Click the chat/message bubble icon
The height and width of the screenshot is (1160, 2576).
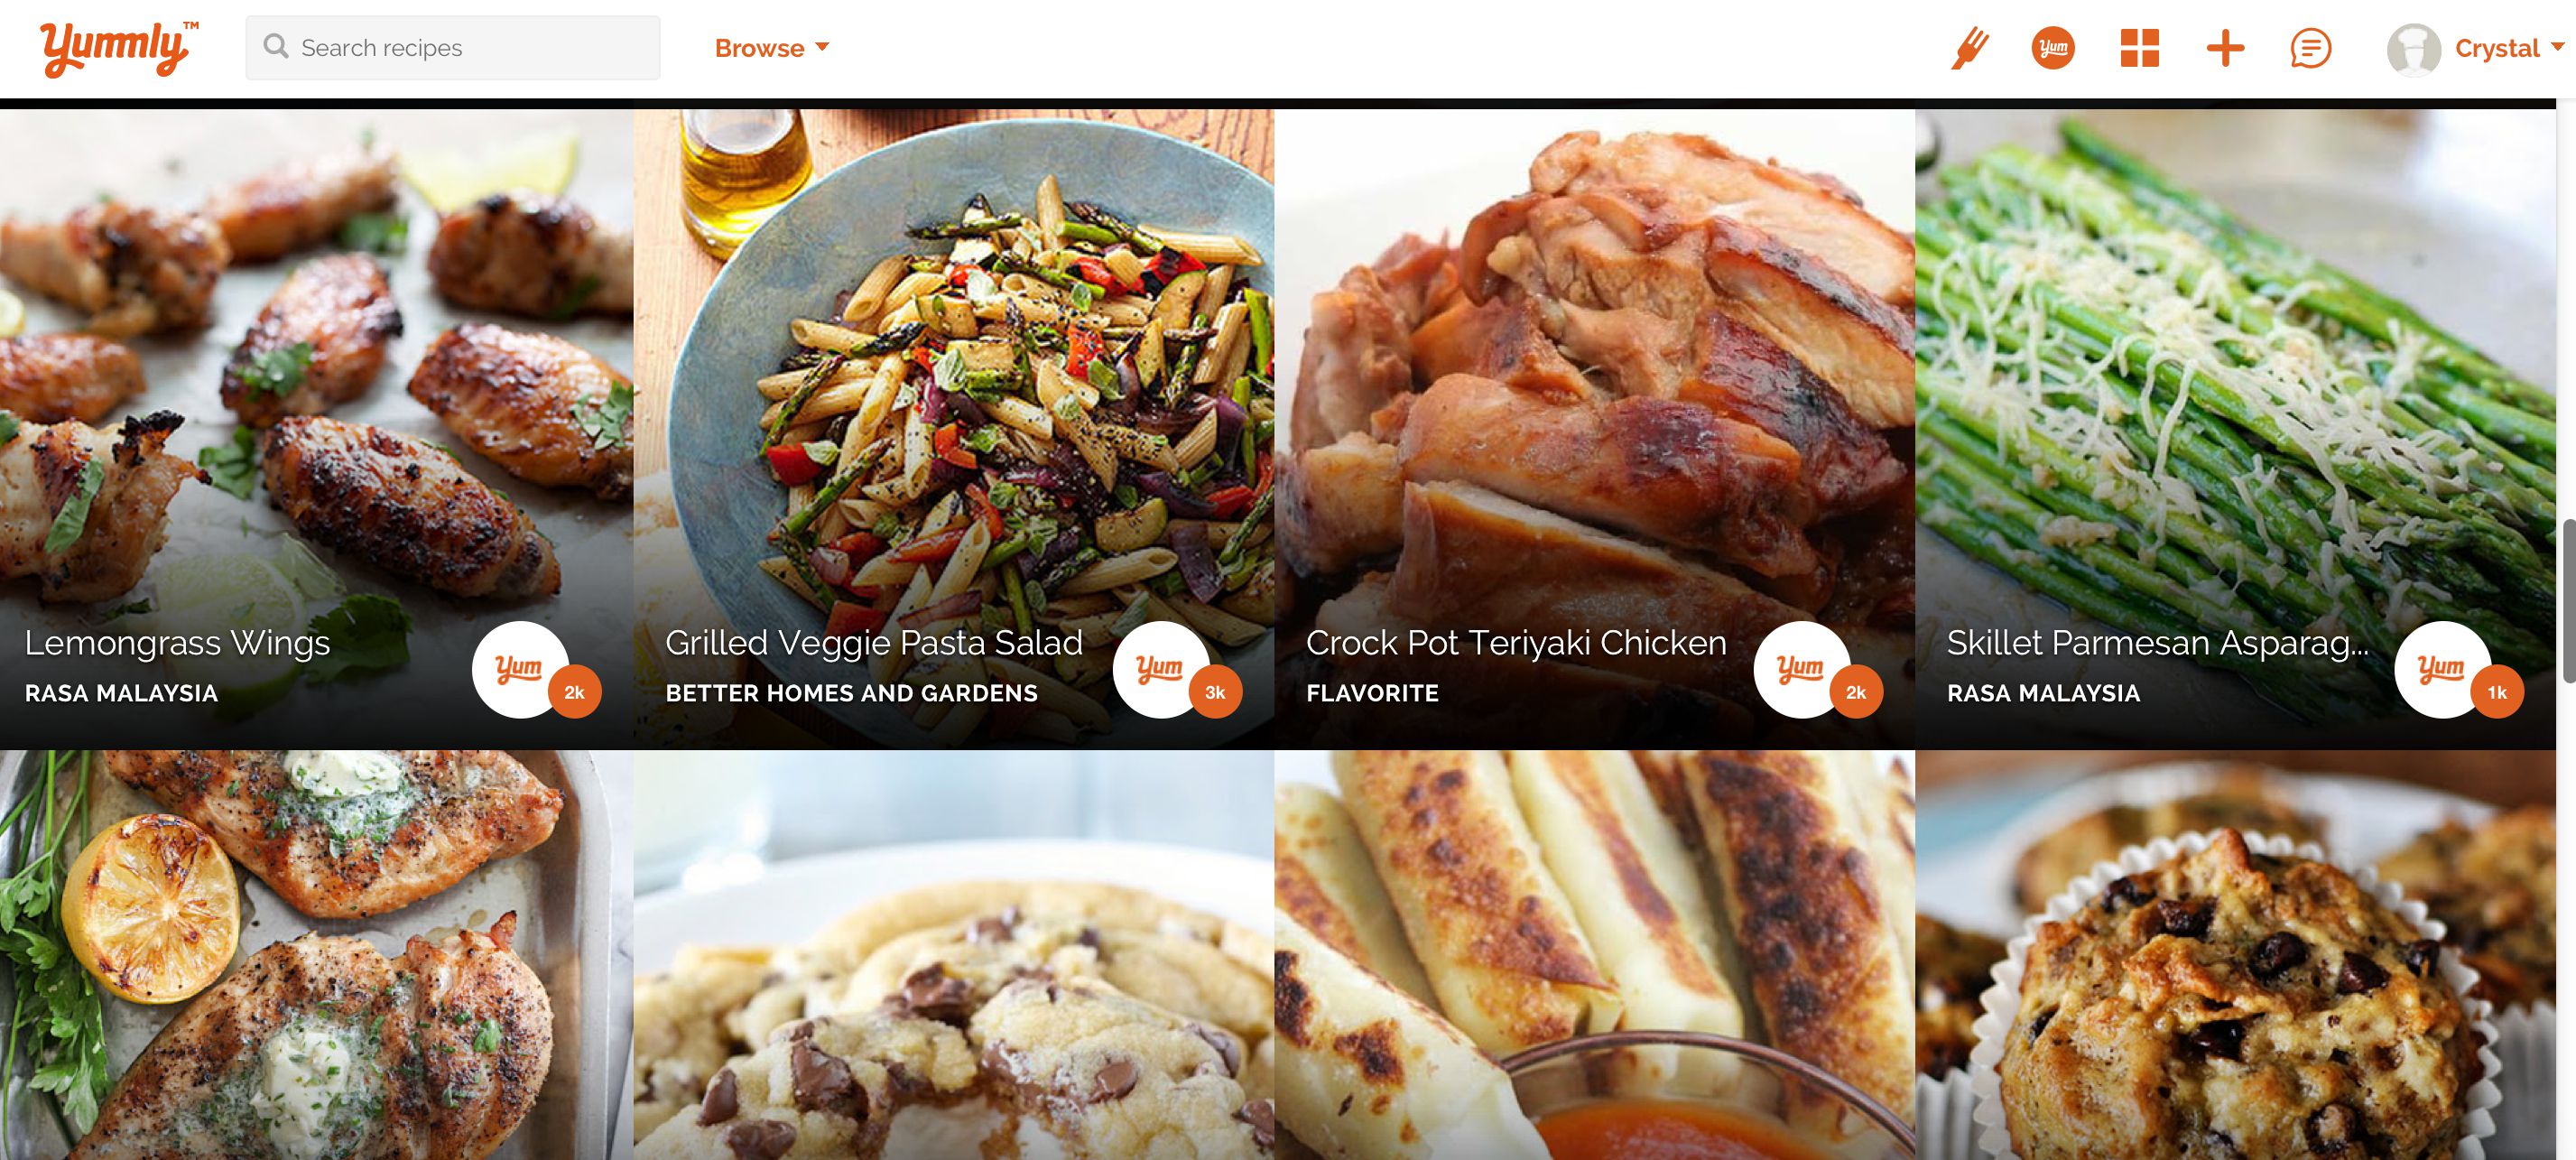[x=2312, y=46]
